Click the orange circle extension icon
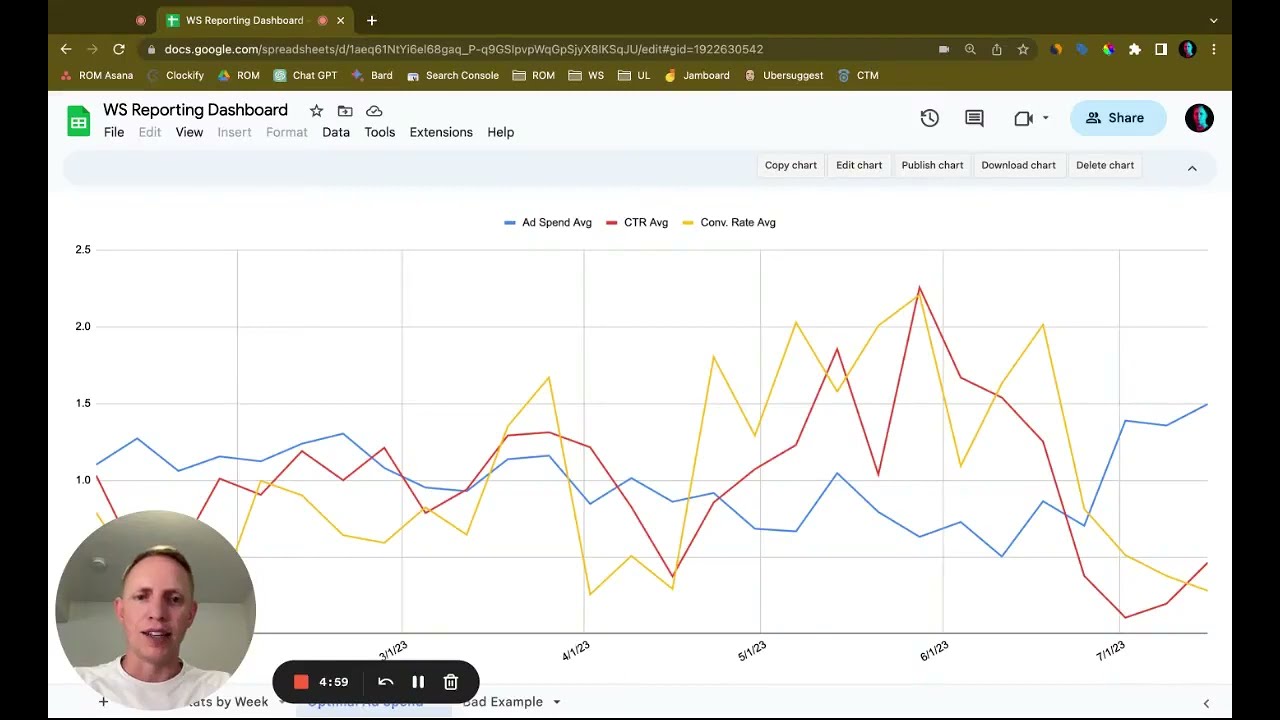The image size is (1280, 720). [x=1056, y=49]
